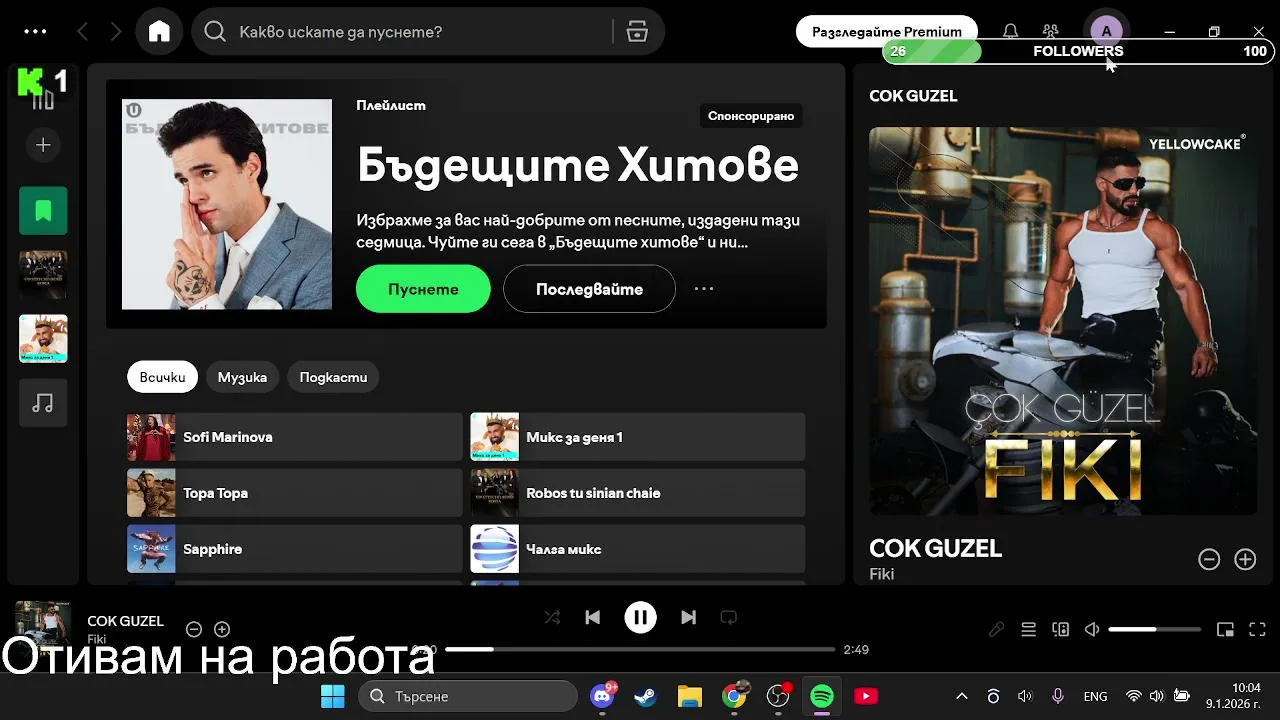This screenshot has height=720, width=1280.
Task: Add to library with plus in right panel
Action: (x=1245, y=560)
